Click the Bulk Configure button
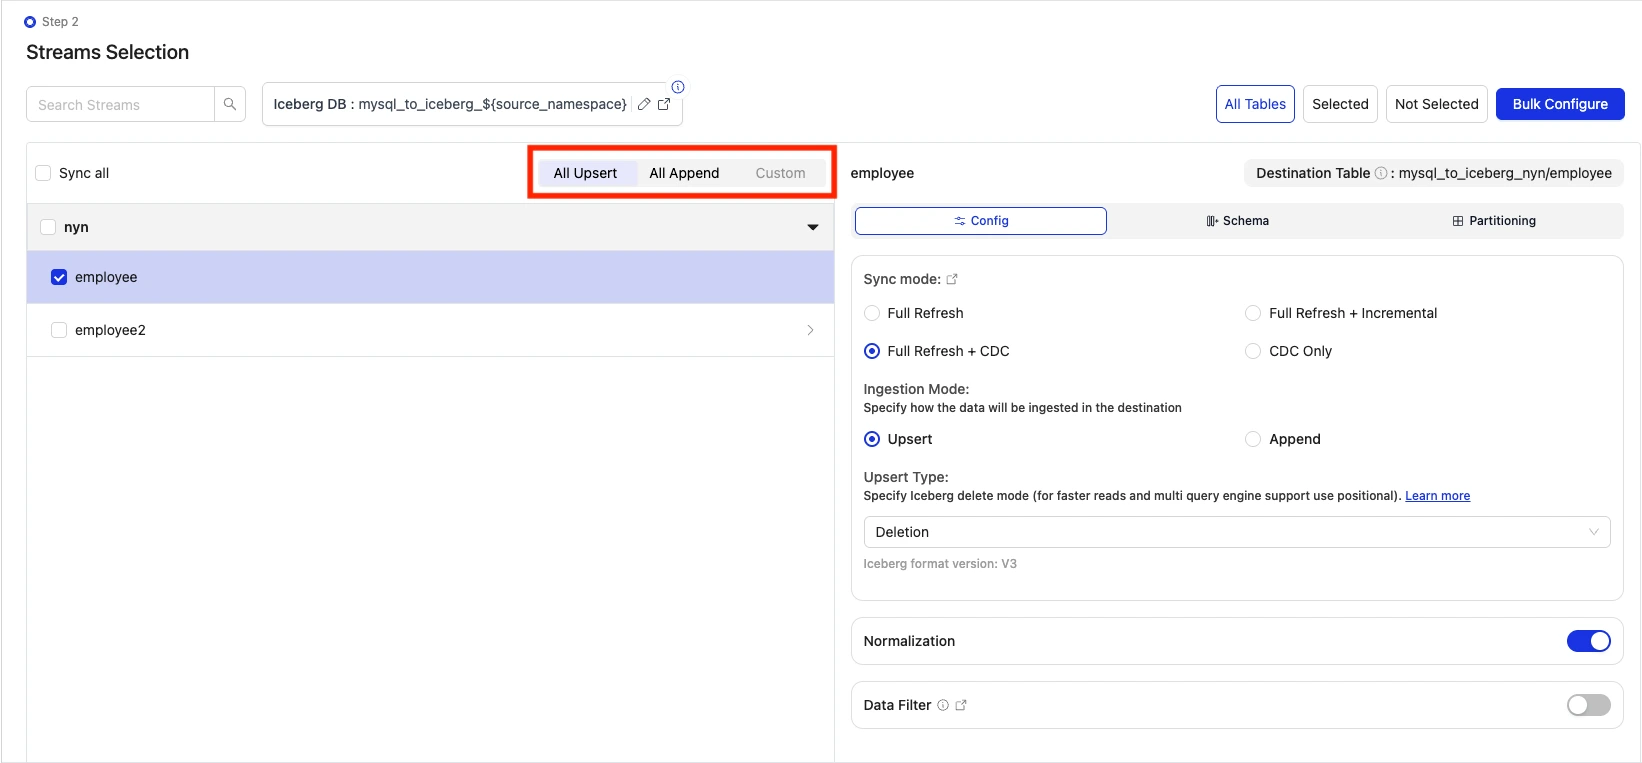 click(x=1560, y=104)
